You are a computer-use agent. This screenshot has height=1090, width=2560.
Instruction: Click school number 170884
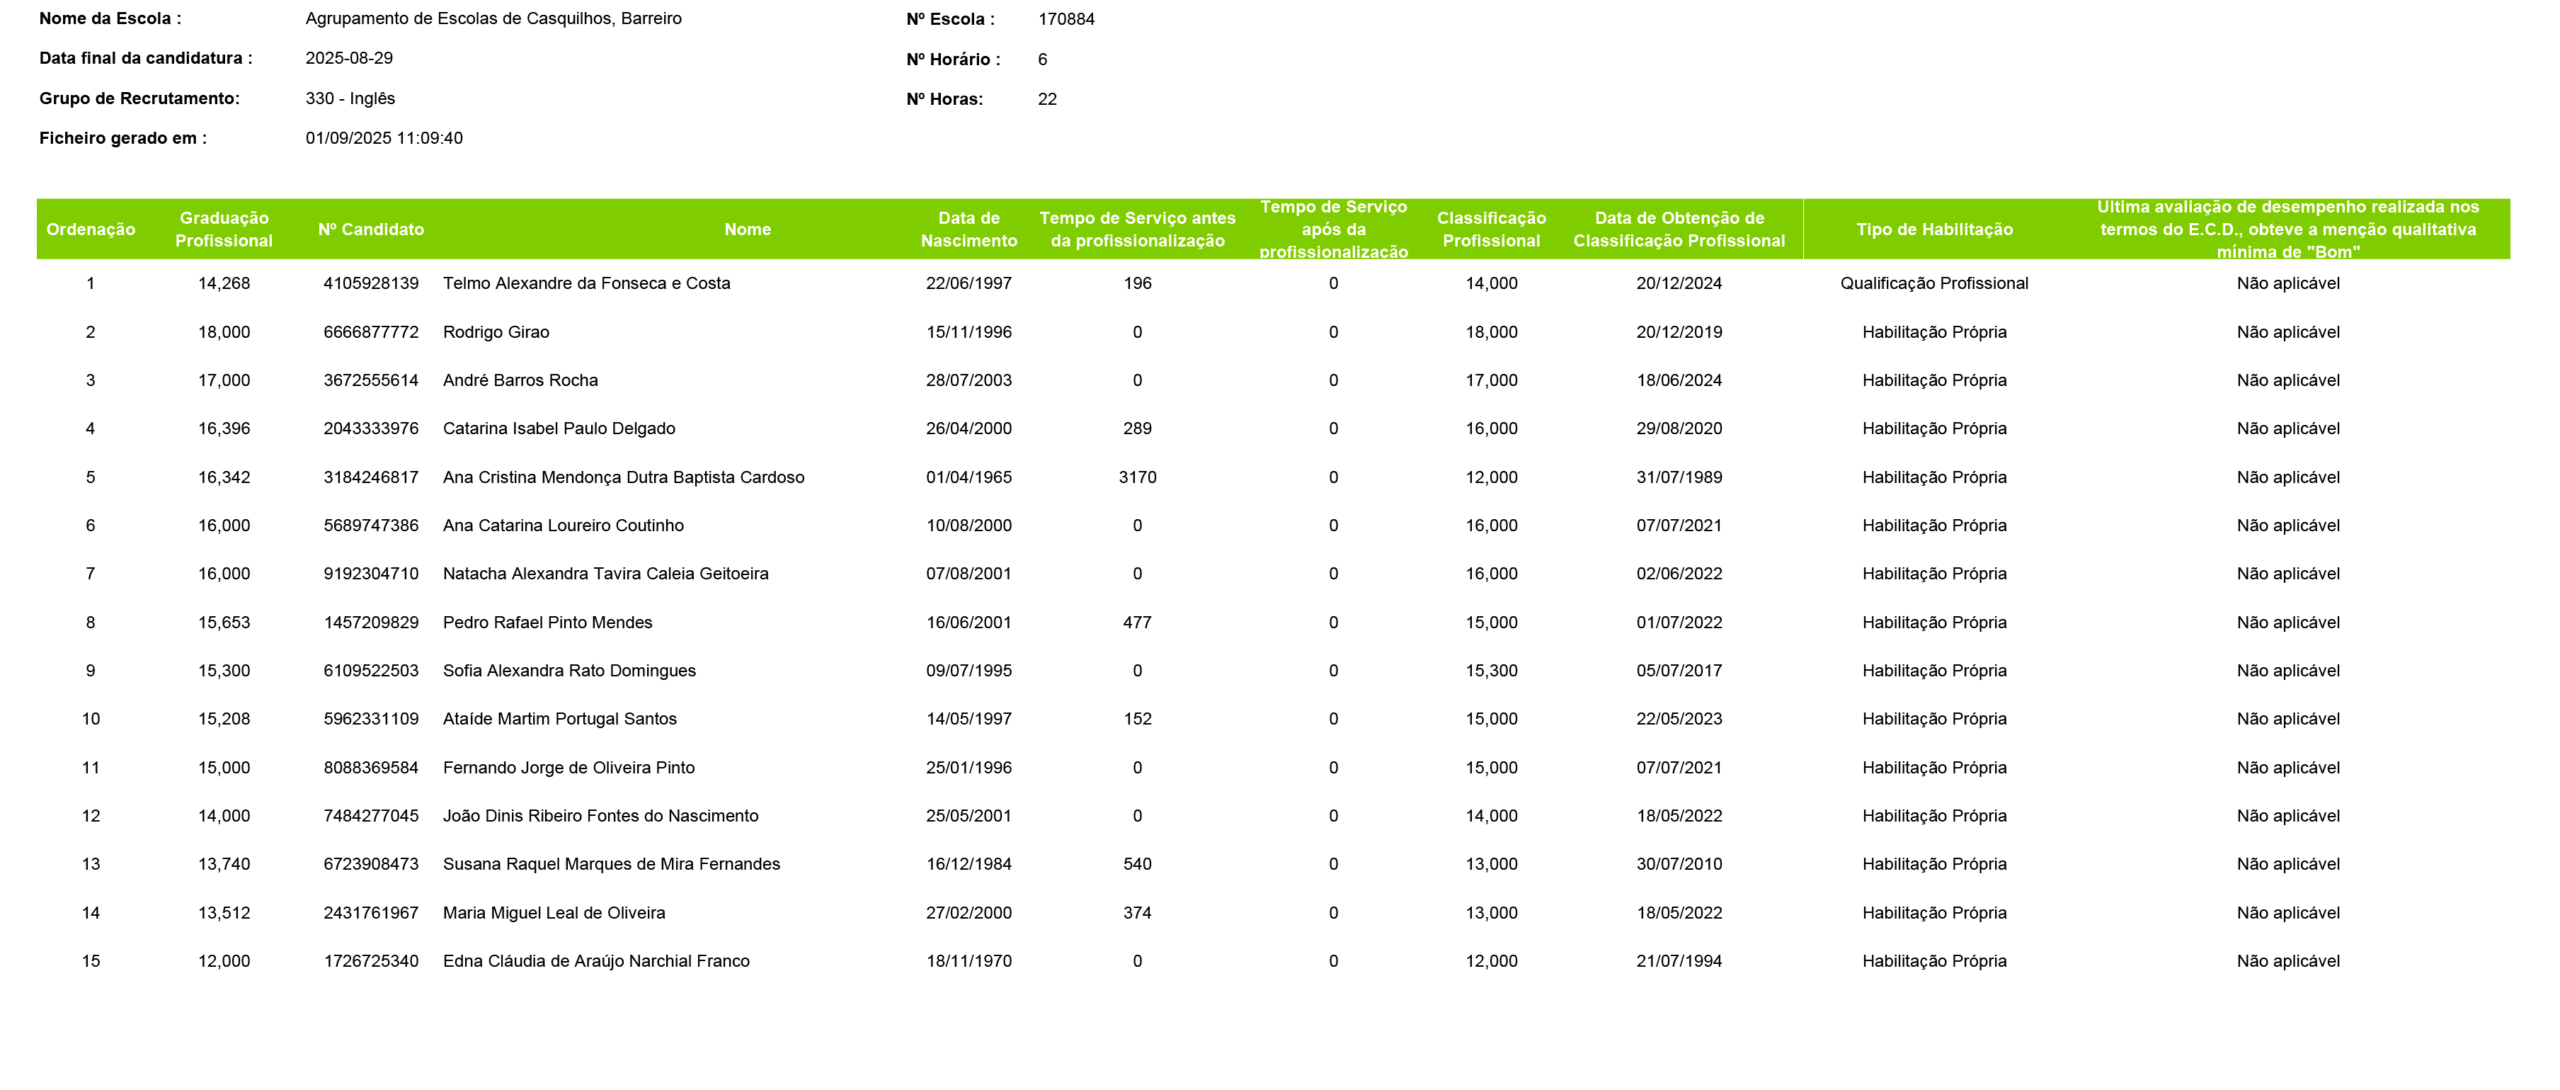[1066, 19]
